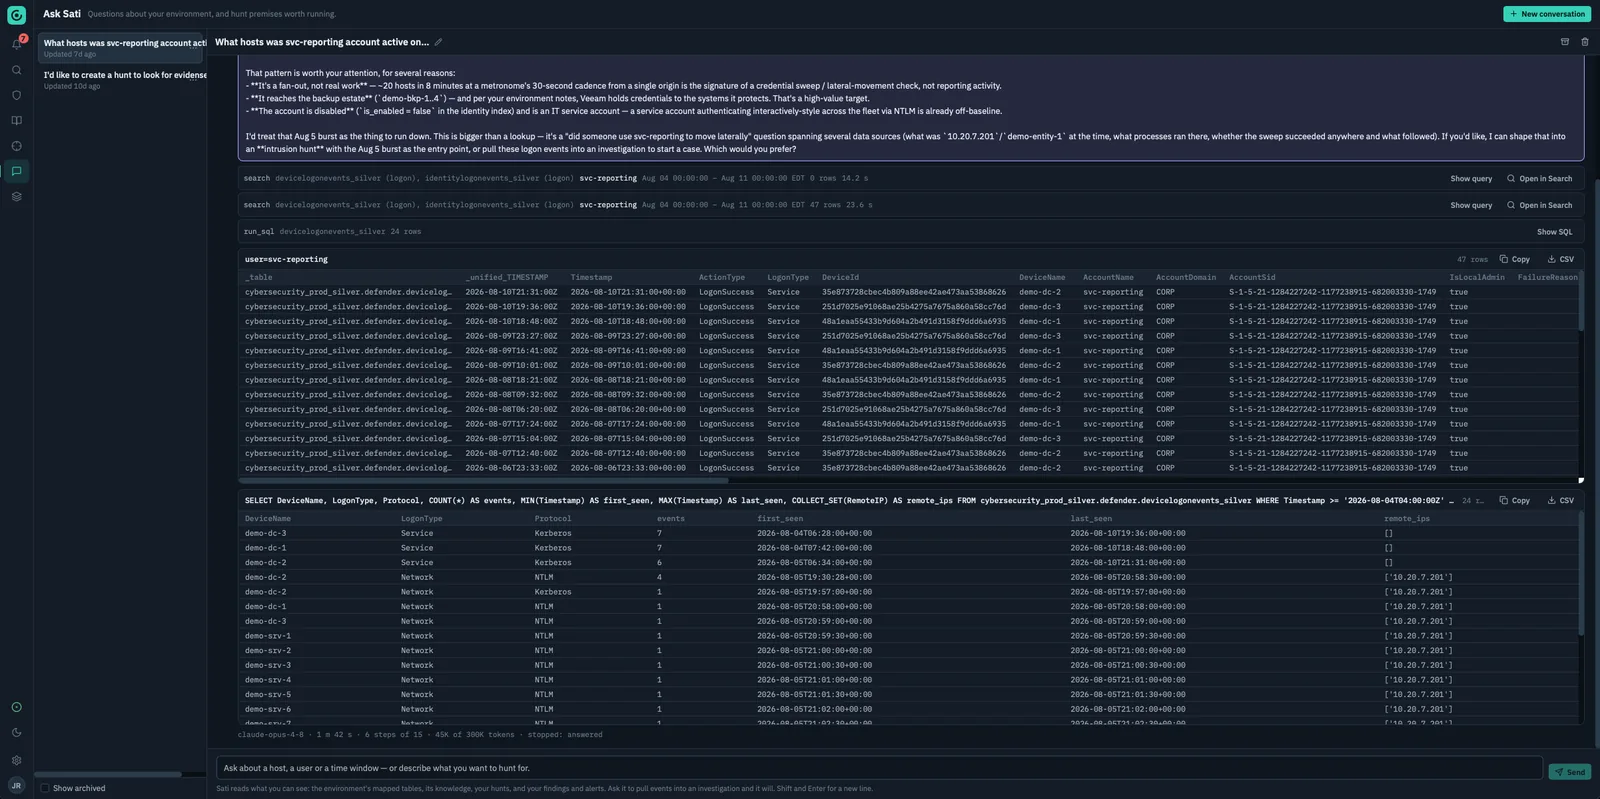Click the DeviceId column header
The width and height of the screenshot is (1600, 799).
pos(840,277)
